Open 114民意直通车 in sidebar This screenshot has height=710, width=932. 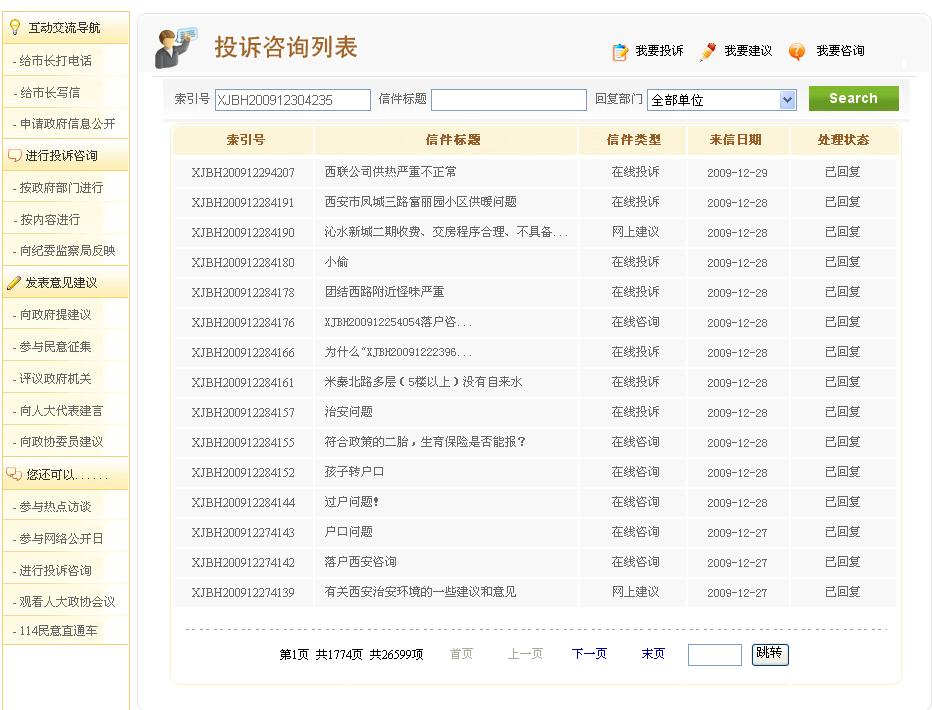(58, 631)
